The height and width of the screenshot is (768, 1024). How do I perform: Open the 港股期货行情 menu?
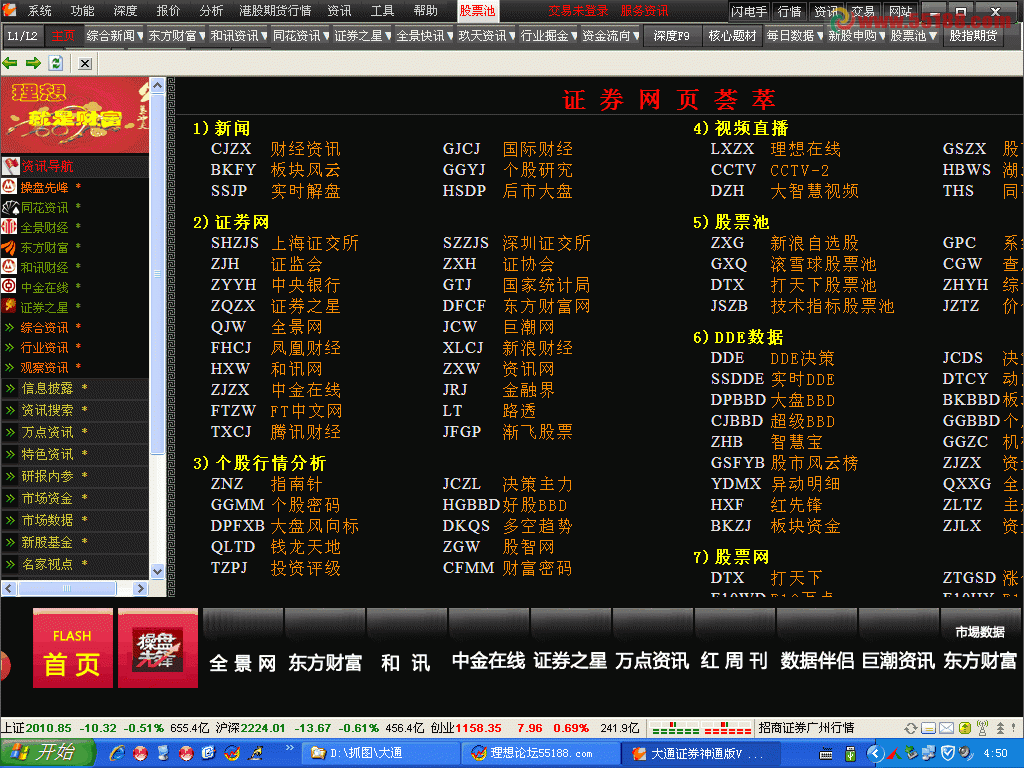point(275,10)
